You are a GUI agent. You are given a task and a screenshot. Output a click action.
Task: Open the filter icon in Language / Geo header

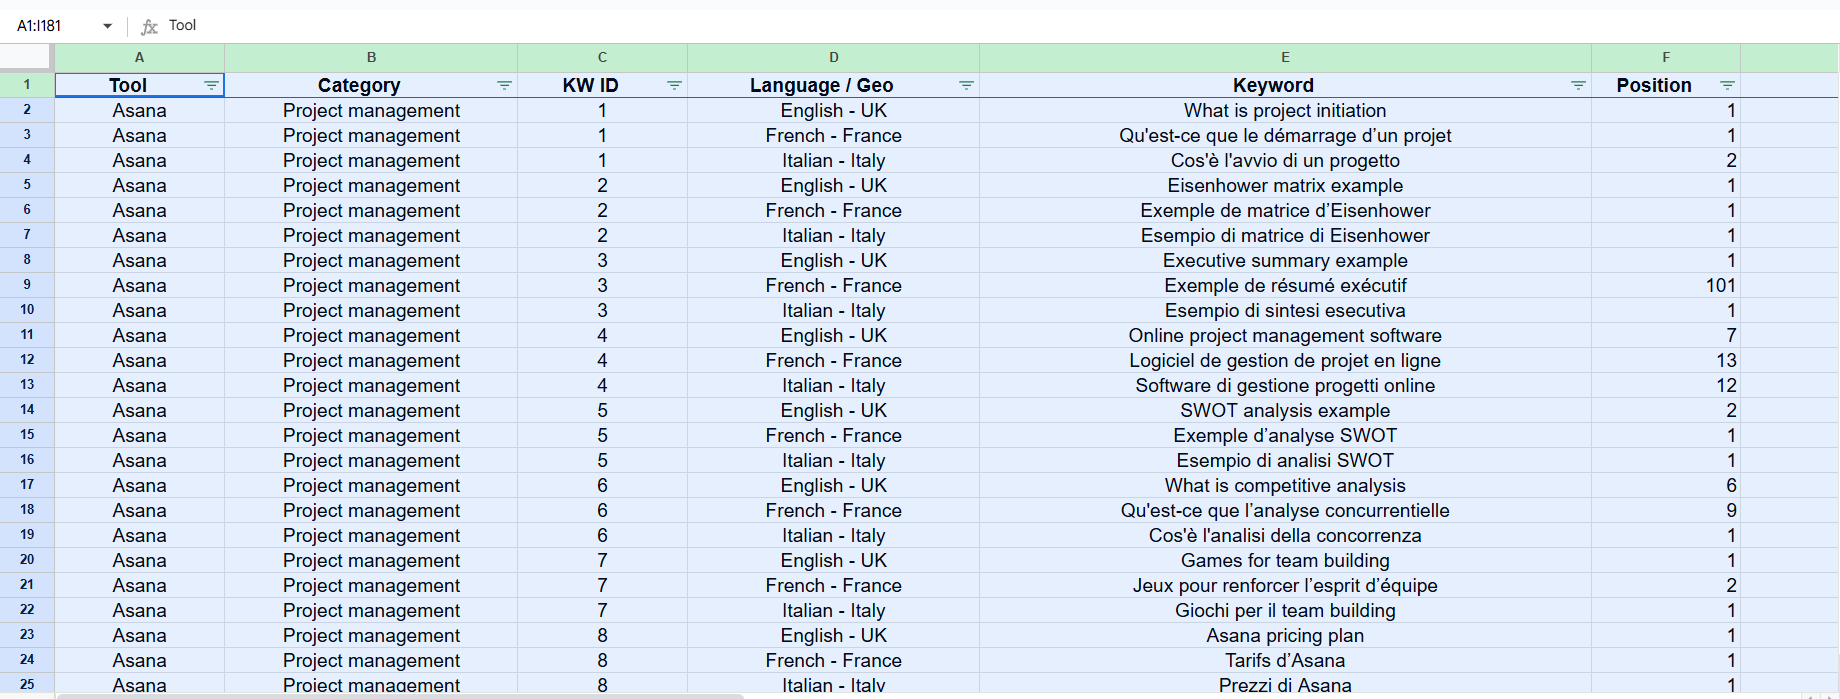(966, 86)
